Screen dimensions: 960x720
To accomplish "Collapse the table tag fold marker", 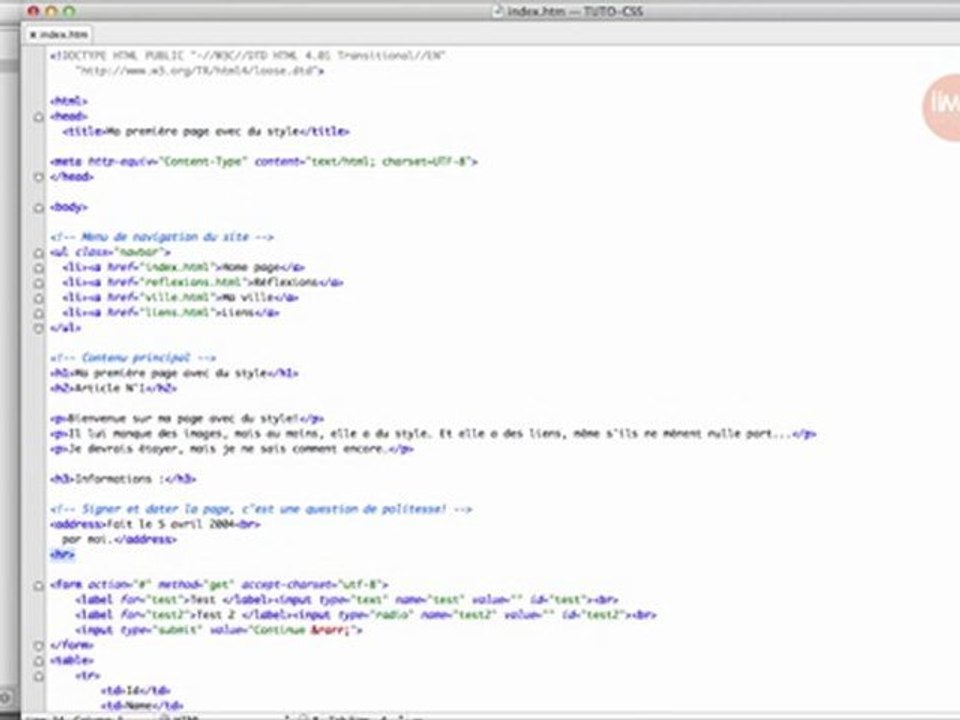I will point(39,661).
